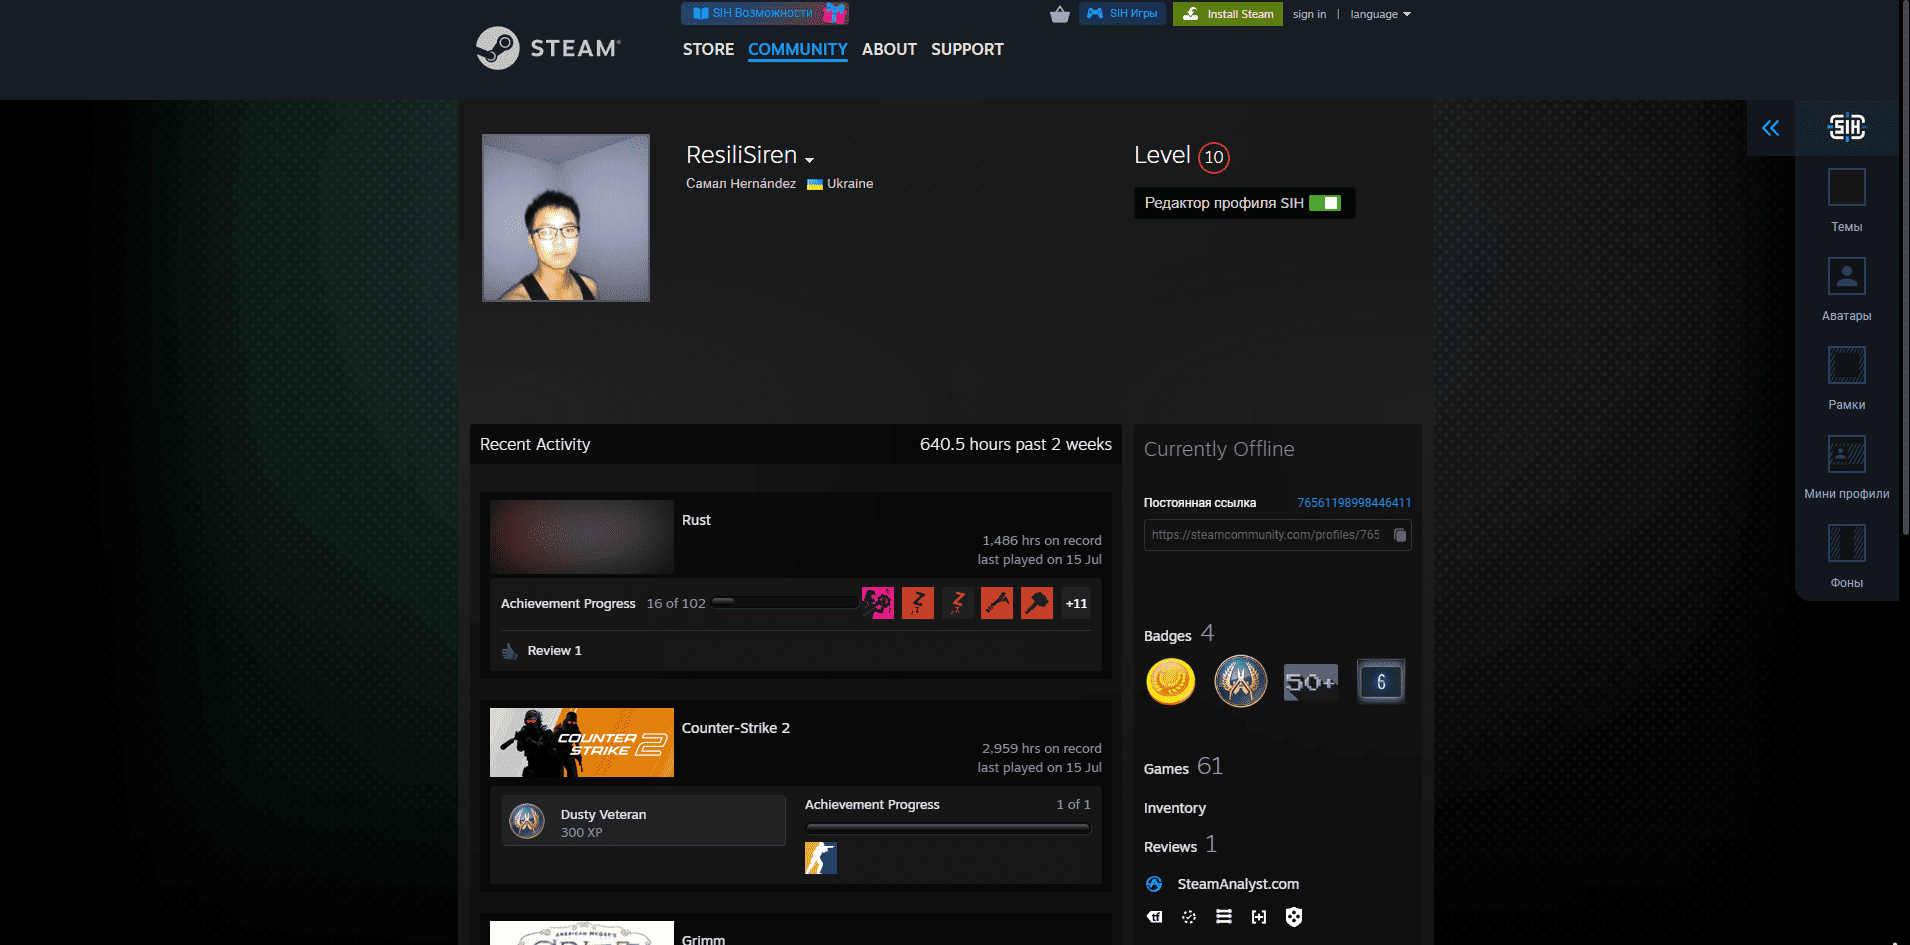
Task: Click the Steam logo in the header
Action: point(548,48)
